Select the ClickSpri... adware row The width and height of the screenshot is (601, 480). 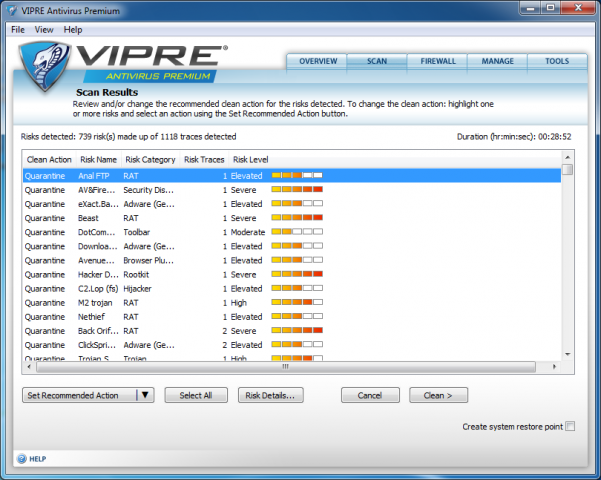292,345
